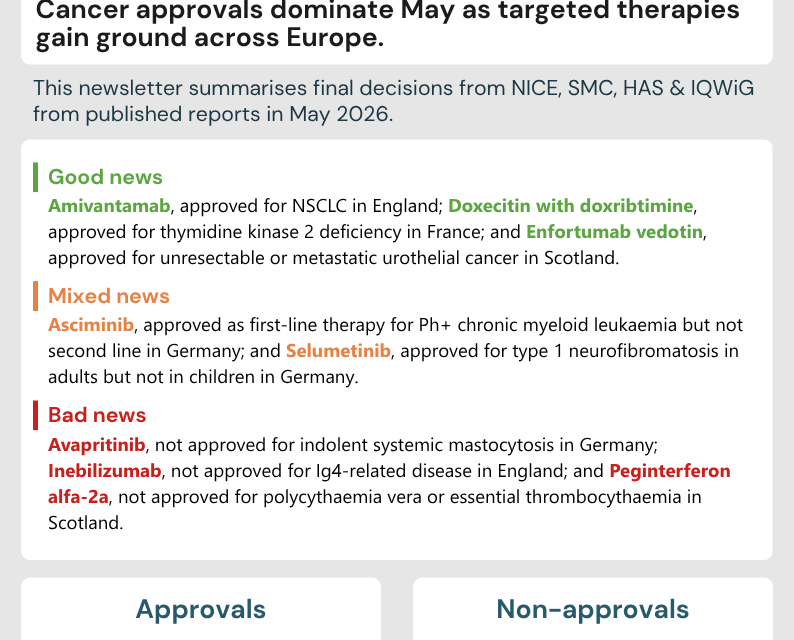Select Enfortumab vedotin highlighted text
Image resolution: width=794 pixels, height=640 pixels.
(614, 232)
